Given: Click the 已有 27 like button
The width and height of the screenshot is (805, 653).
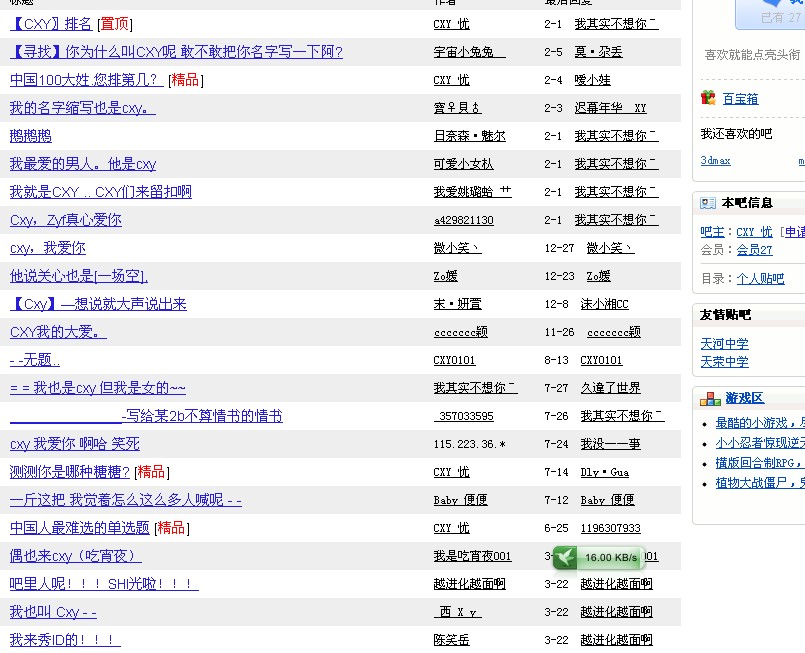Looking at the screenshot, I should click(770, 14).
